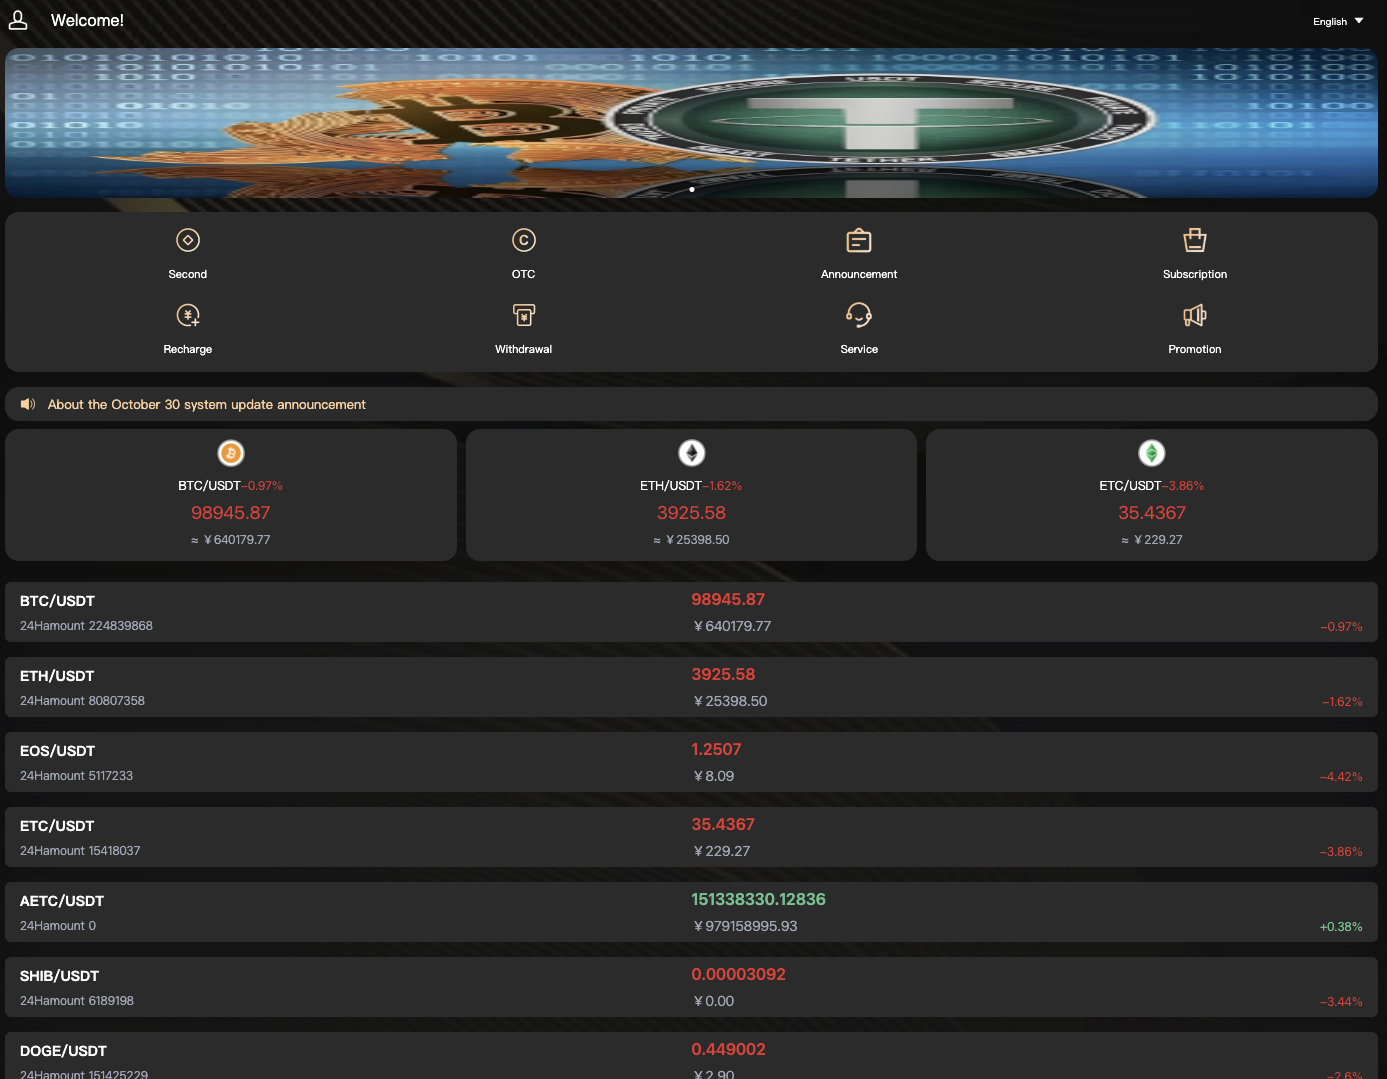Click the ETC/USDT card price 35.4367

pyautogui.click(x=1152, y=513)
